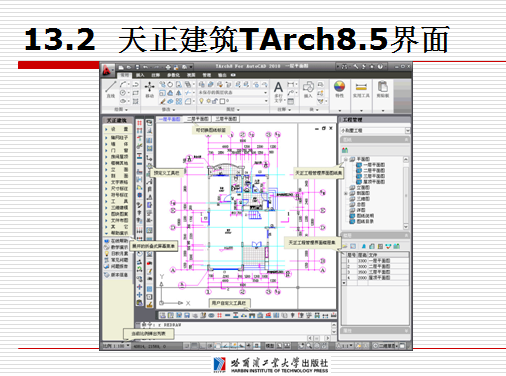
Task: Click the open folder icon in 楼层 toolbar
Action: click(345, 246)
